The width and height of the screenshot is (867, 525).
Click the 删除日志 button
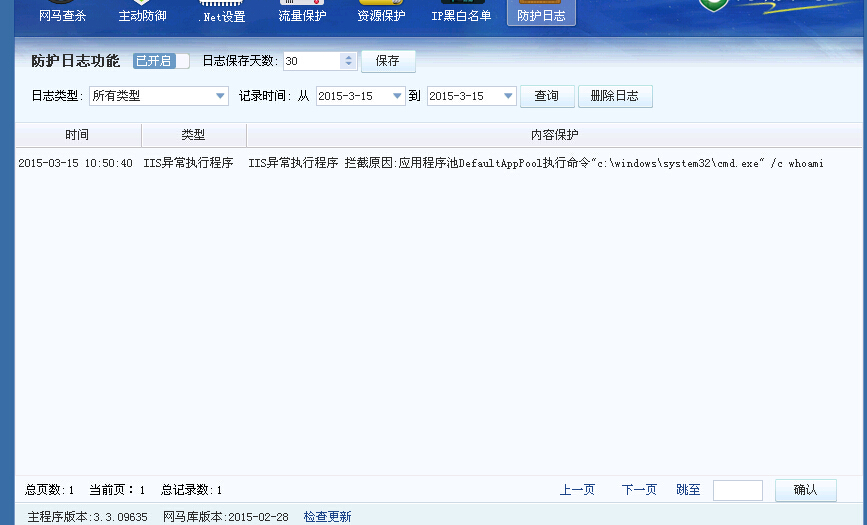pyautogui.click(x=615, y=96)
